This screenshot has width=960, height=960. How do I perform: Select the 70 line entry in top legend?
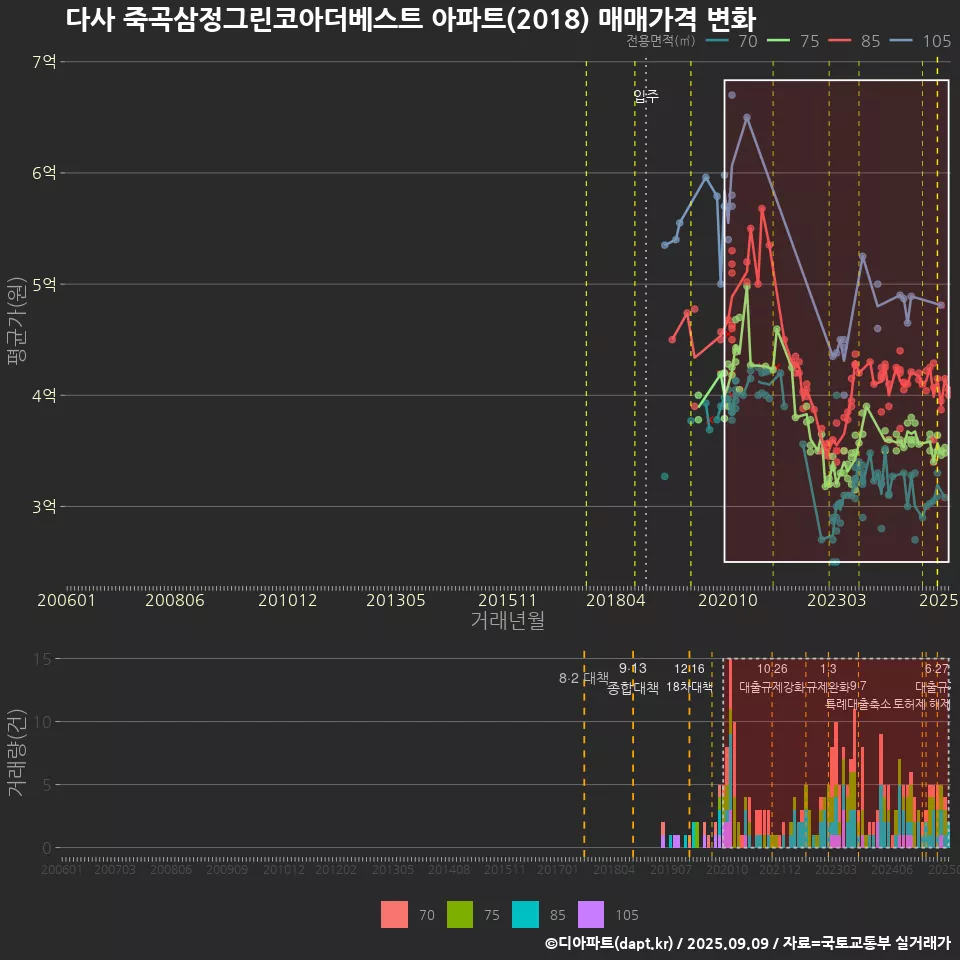(x=731, y=41)
